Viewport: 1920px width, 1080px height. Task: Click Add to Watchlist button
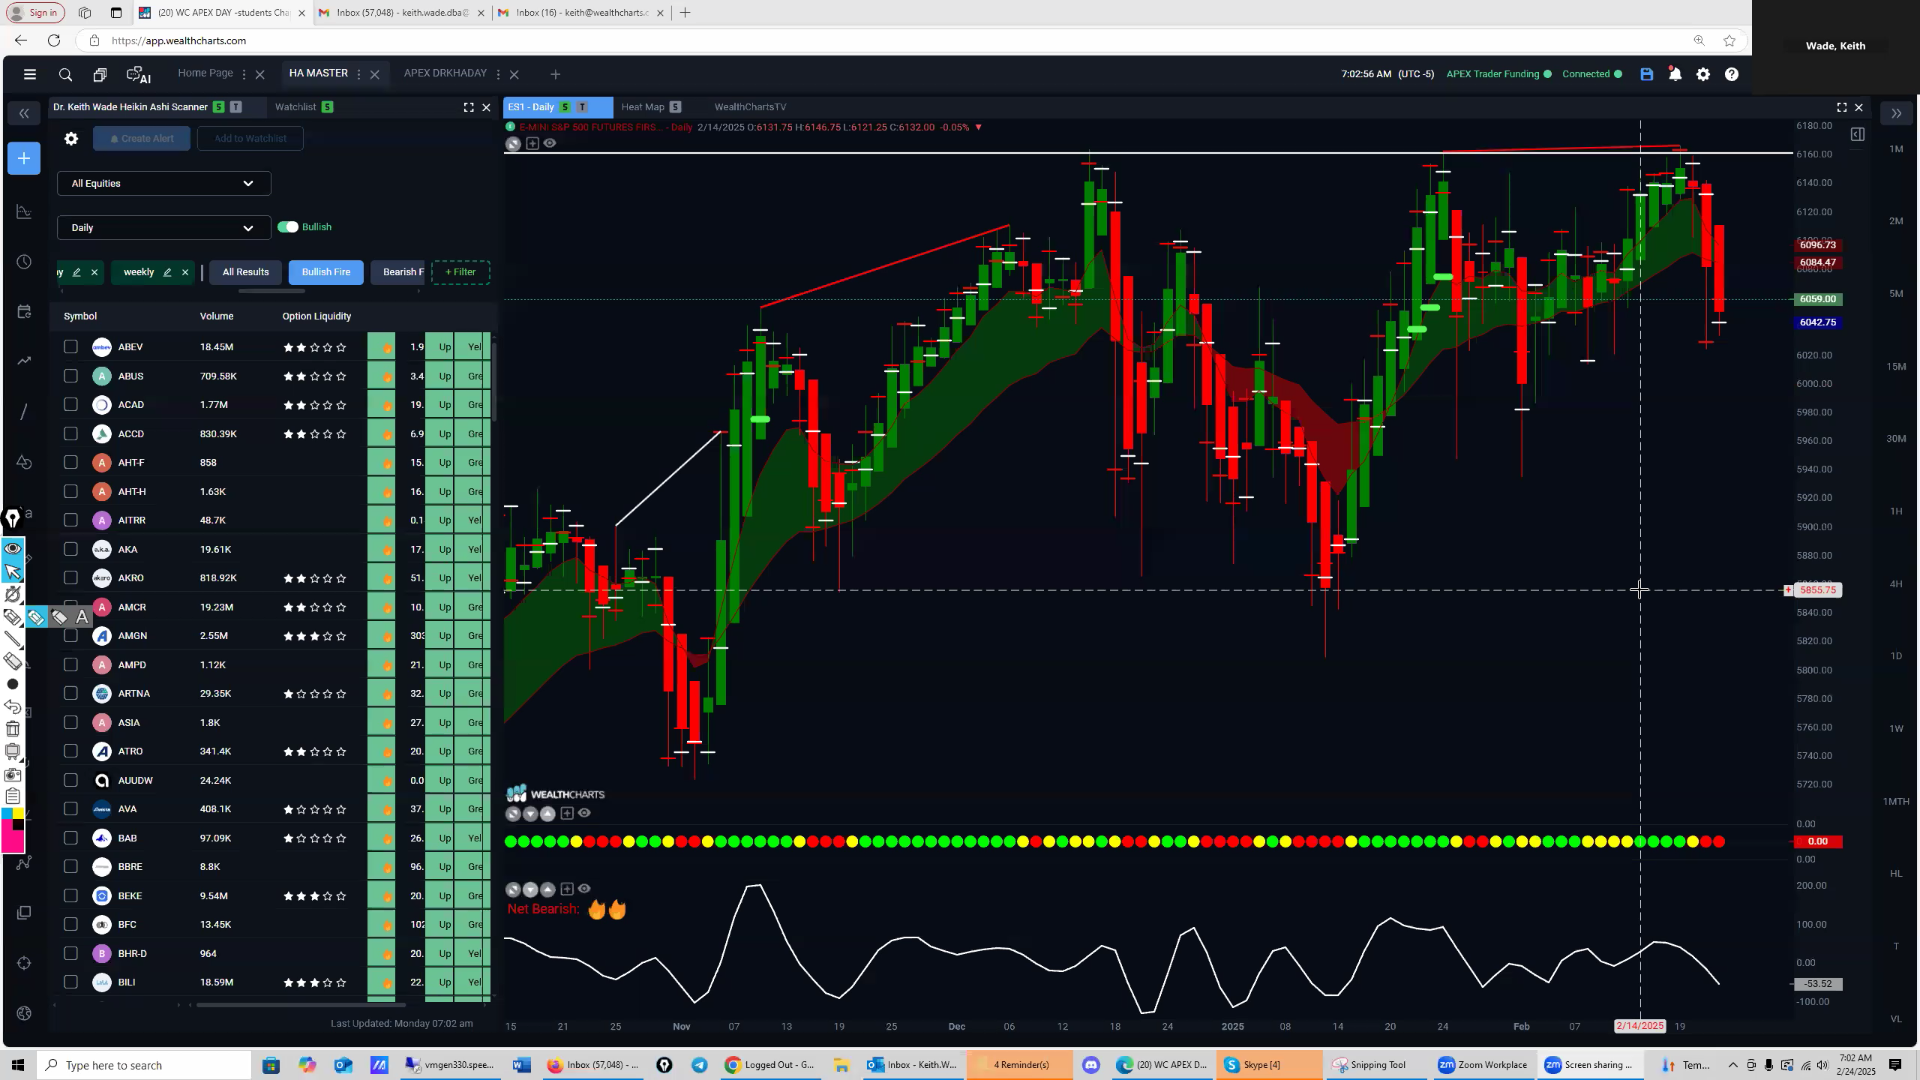click(250, 139)
